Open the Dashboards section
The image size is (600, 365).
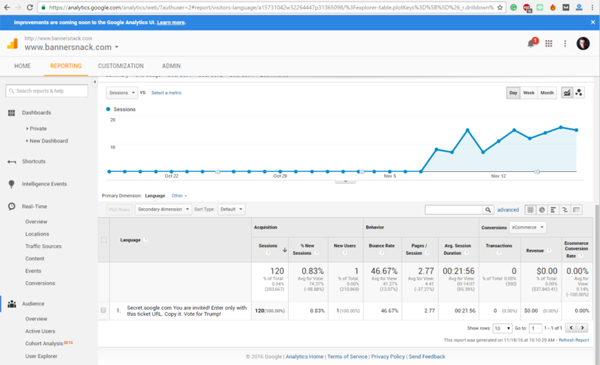(36, 112)
